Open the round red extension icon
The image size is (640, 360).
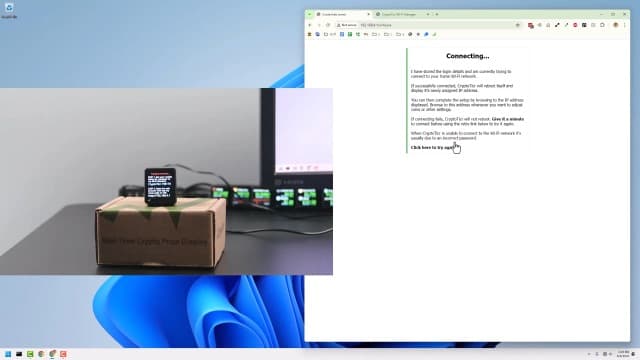pos(575,25)
